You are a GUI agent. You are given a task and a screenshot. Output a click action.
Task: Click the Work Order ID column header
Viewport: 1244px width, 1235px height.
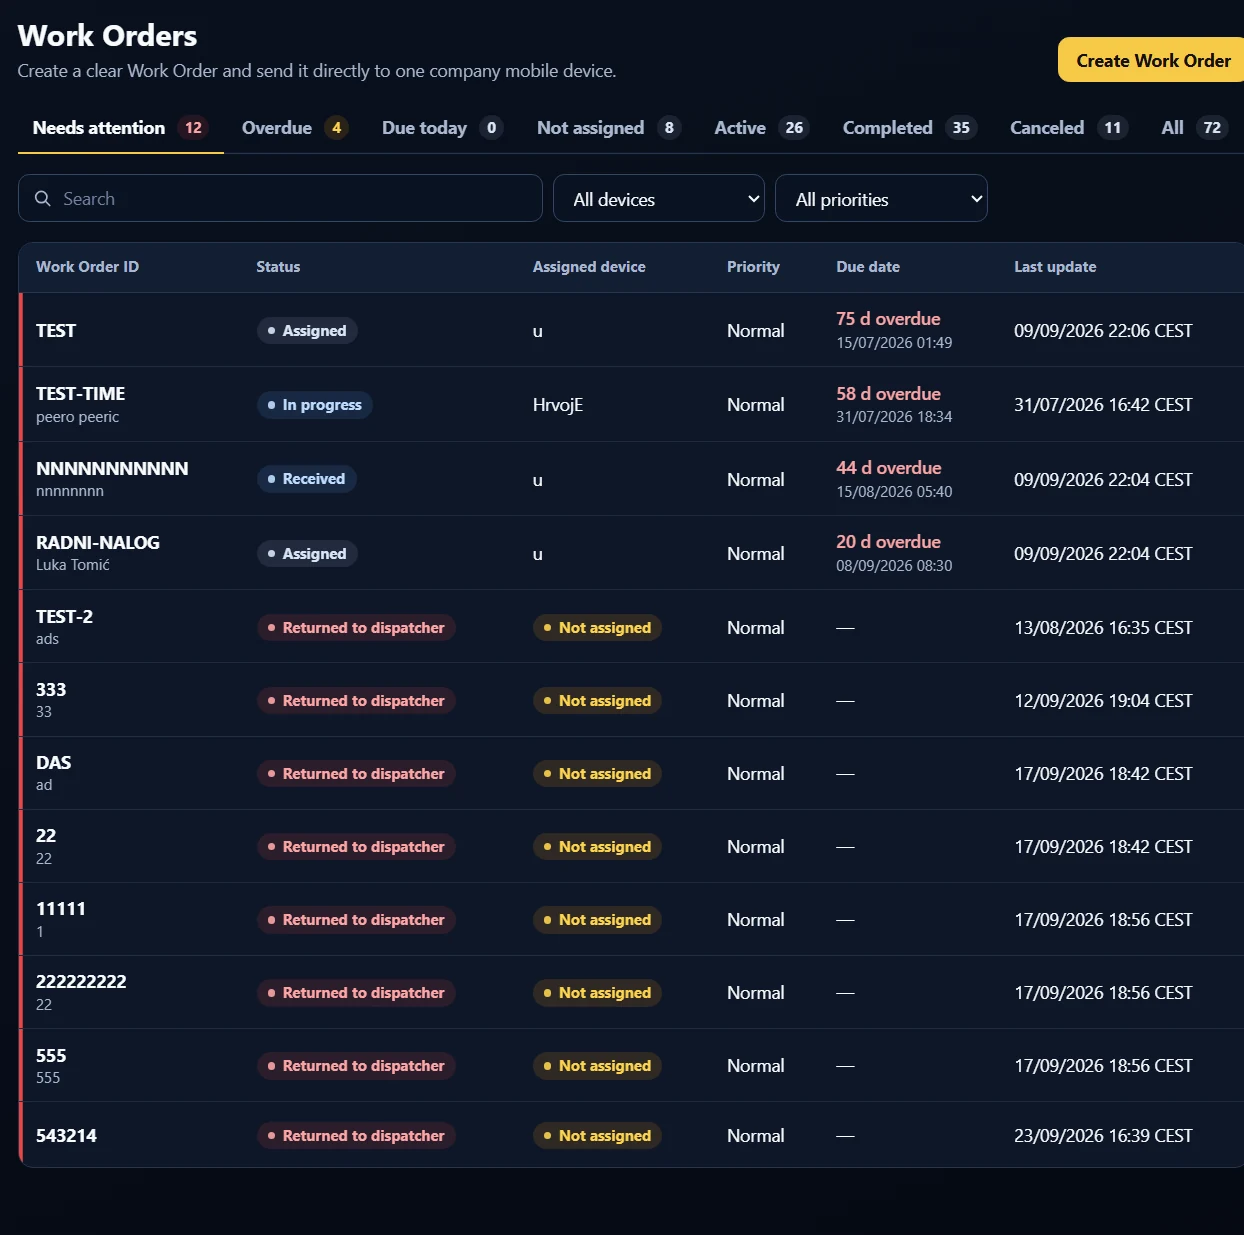tap(87, 267)
